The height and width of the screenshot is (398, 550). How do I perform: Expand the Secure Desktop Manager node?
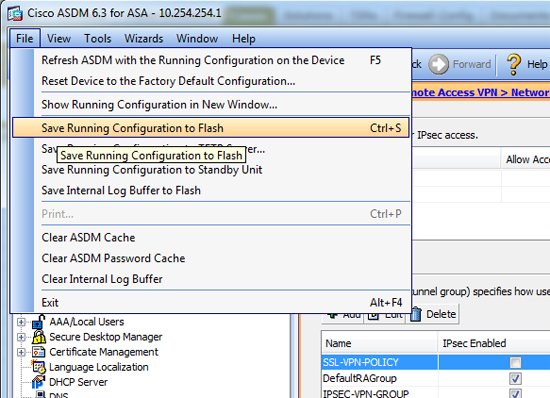(21, 337)
